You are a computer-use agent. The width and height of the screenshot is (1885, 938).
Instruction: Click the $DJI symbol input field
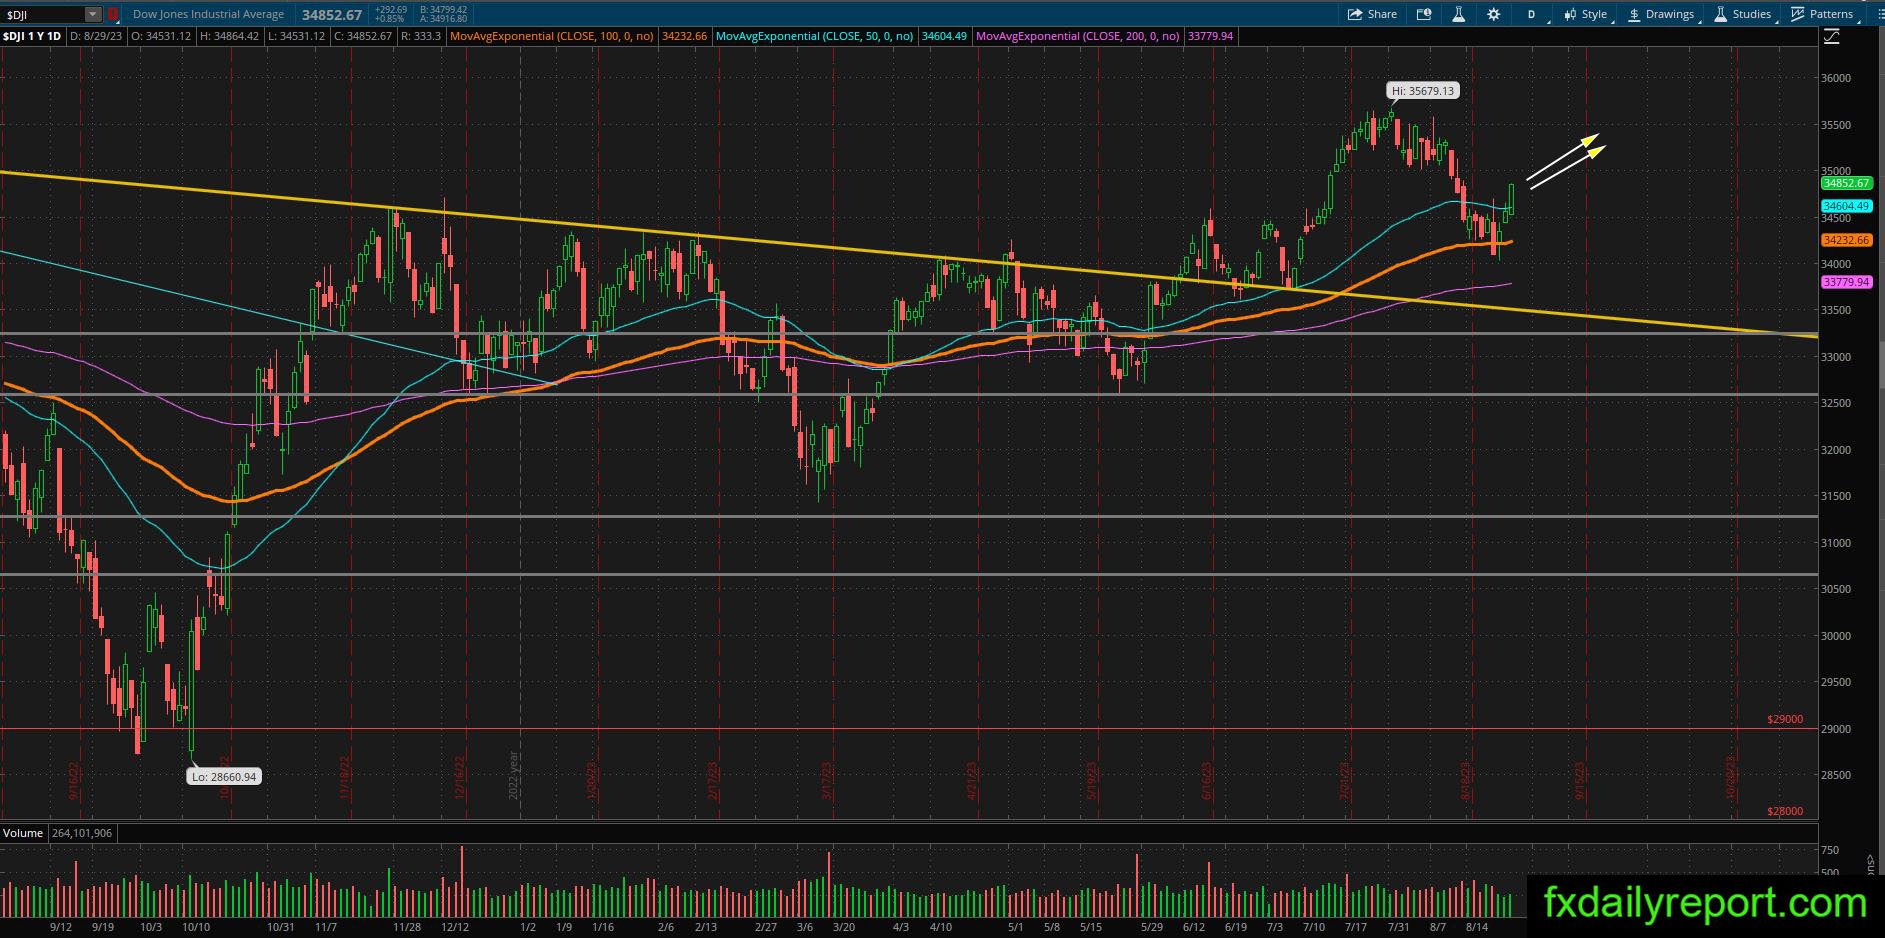click(43, 15)
